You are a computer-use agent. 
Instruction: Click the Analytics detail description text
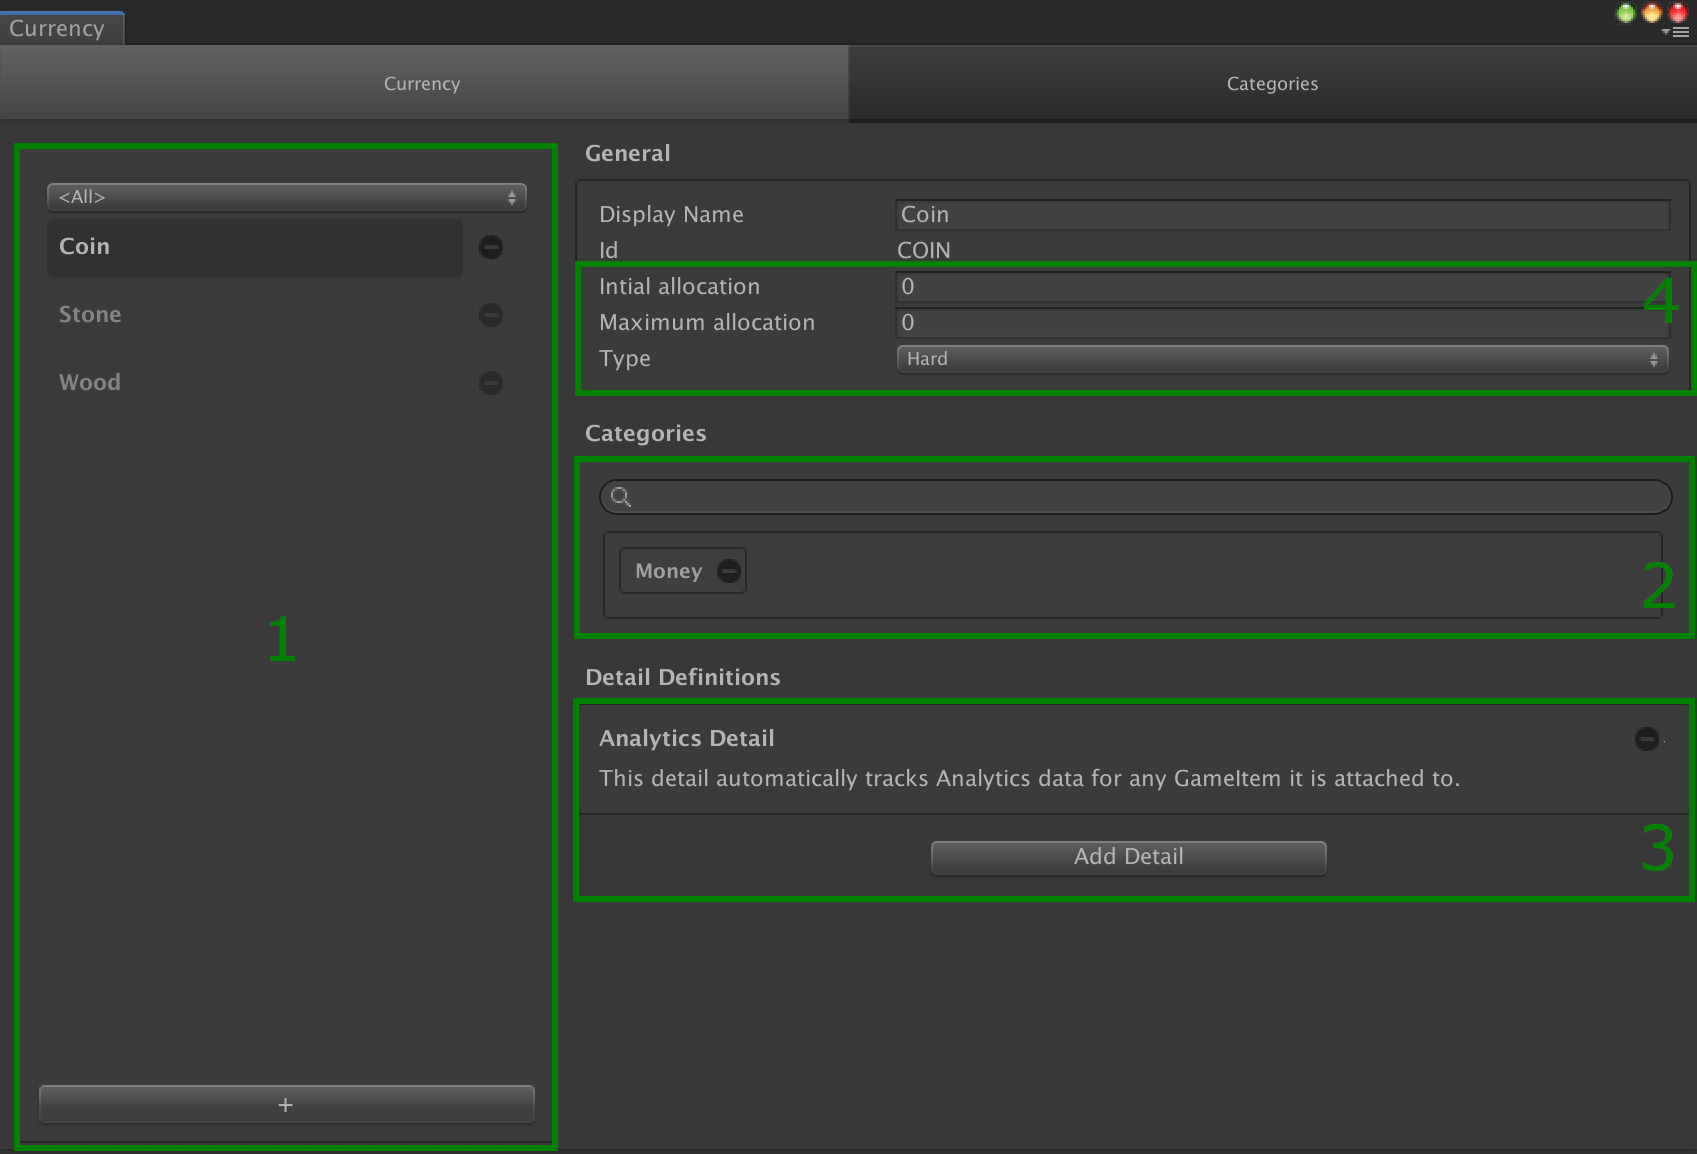click(1030, 779)
